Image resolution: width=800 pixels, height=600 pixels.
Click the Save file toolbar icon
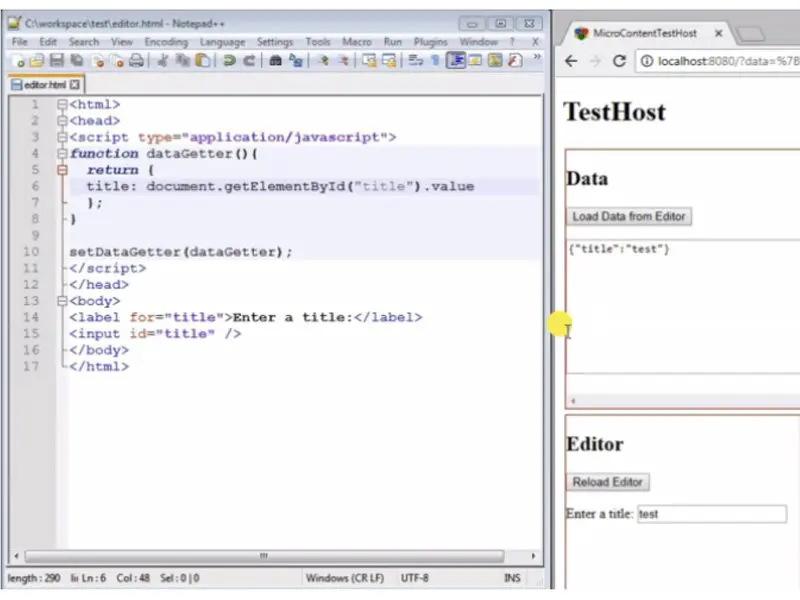tap(56, 61)
